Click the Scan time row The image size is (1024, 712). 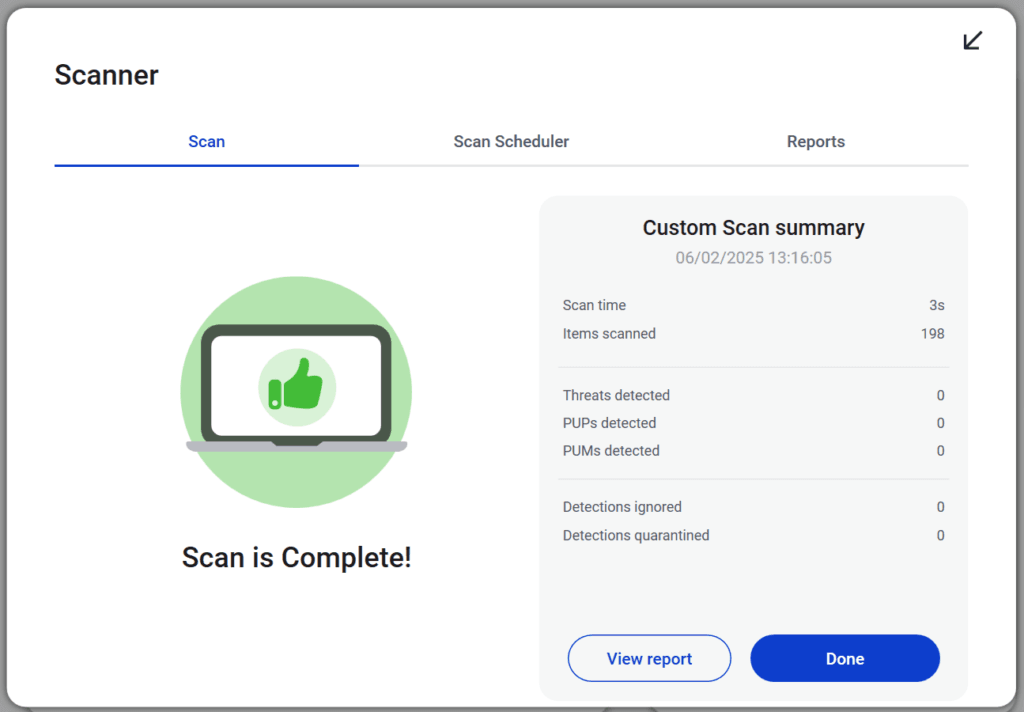[x=594, y=305]
